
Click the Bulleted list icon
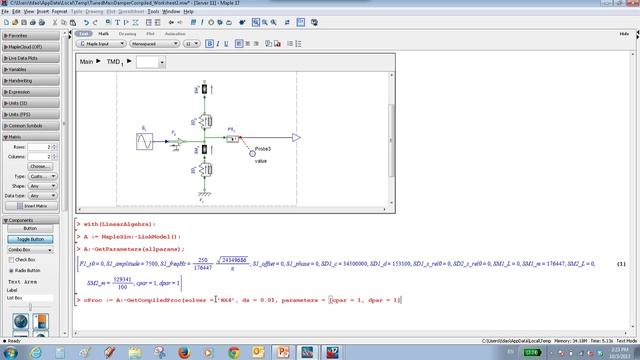[x=290, y=44]
